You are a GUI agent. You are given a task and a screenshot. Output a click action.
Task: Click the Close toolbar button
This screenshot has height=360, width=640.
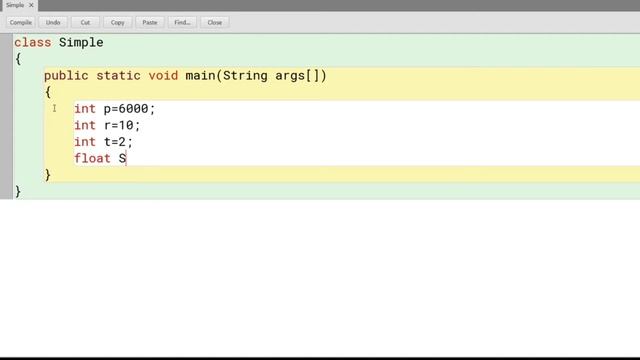point(215,22)
